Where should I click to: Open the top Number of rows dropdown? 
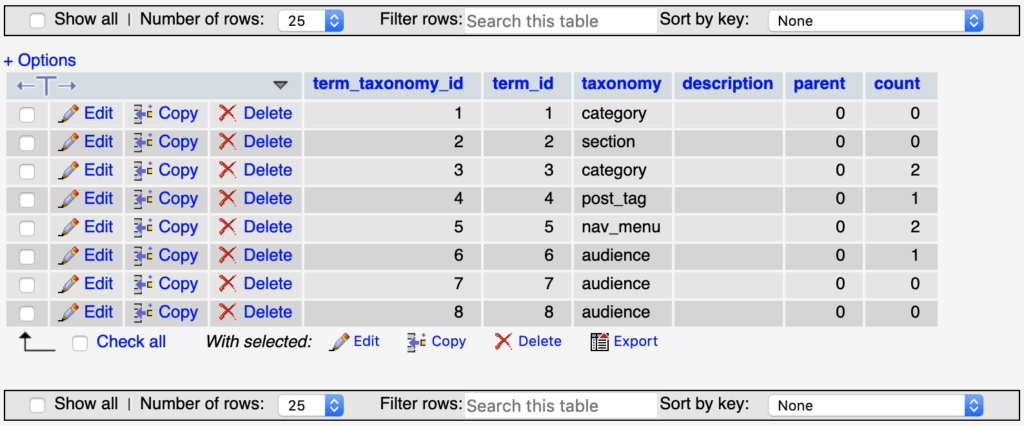tap(311, 21)
